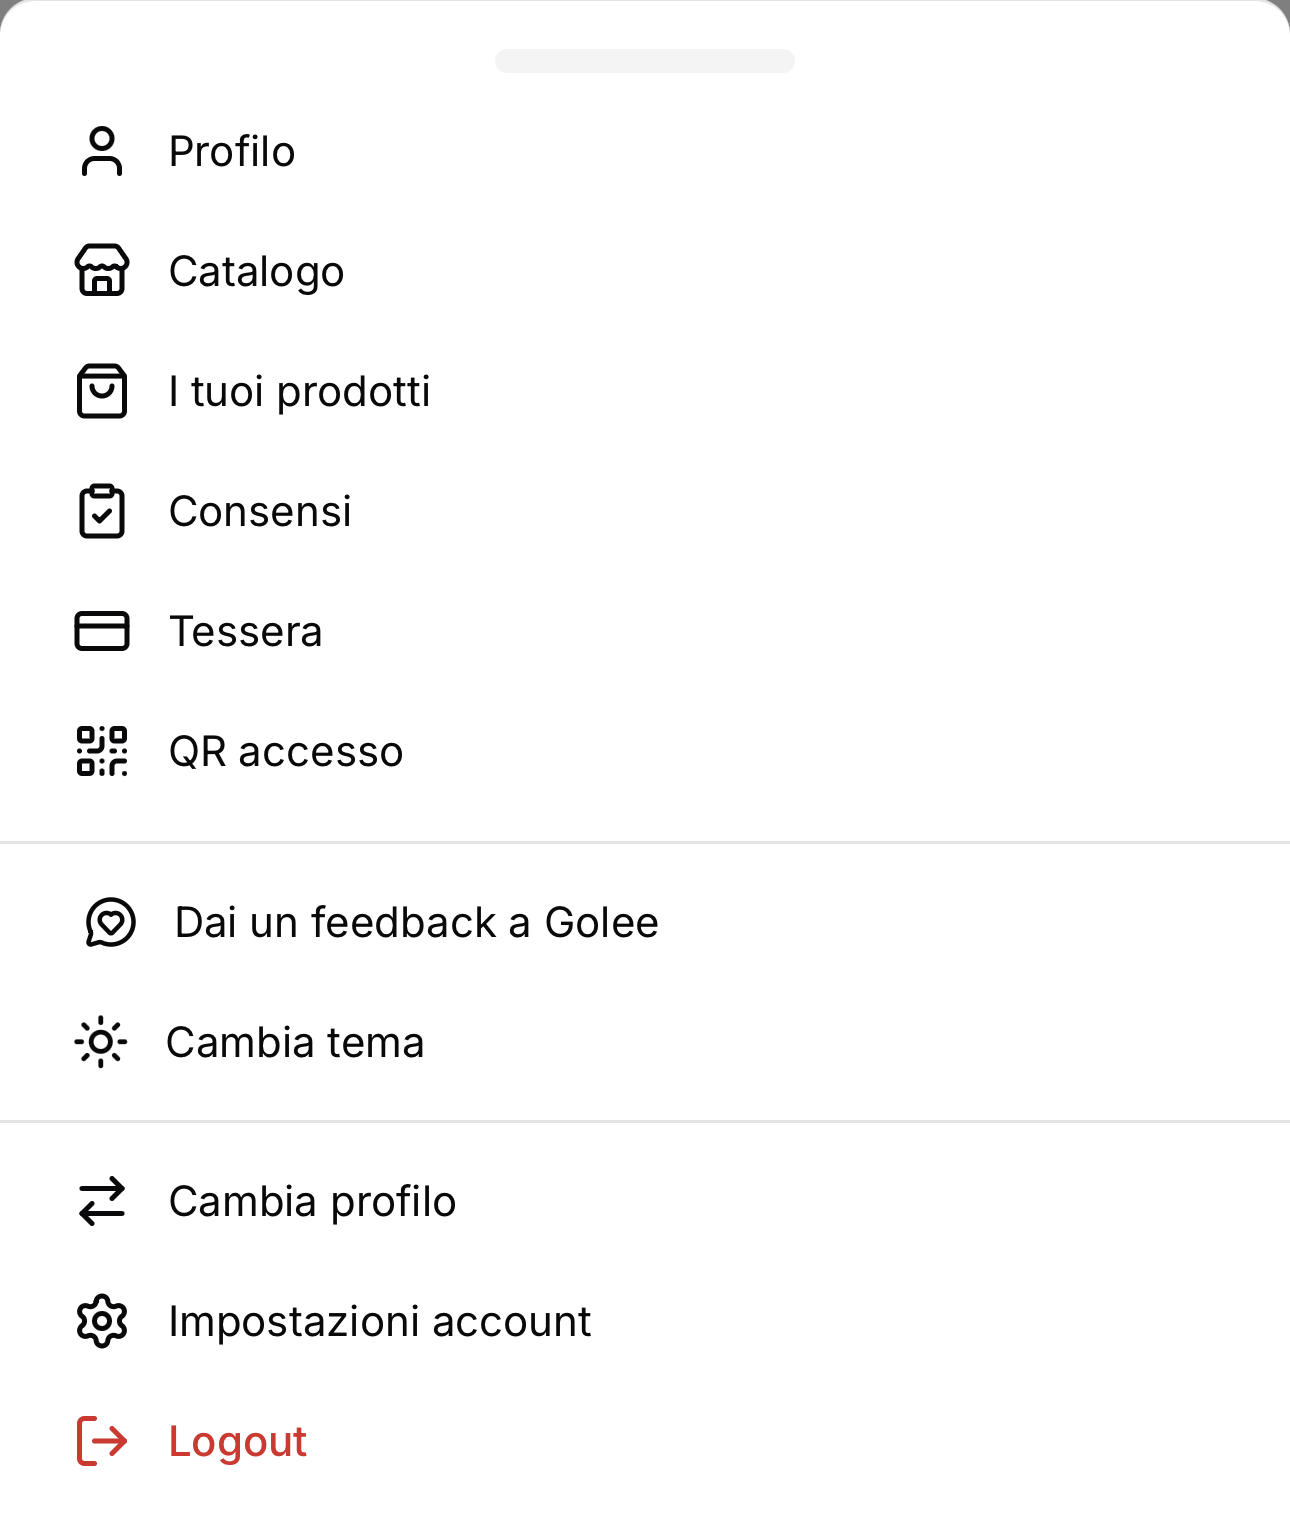Image resolution: width=1290 pixels, height=1519 pixels.
Task: Click the clipboard check Consensi icon
Action: coord(102,511)
